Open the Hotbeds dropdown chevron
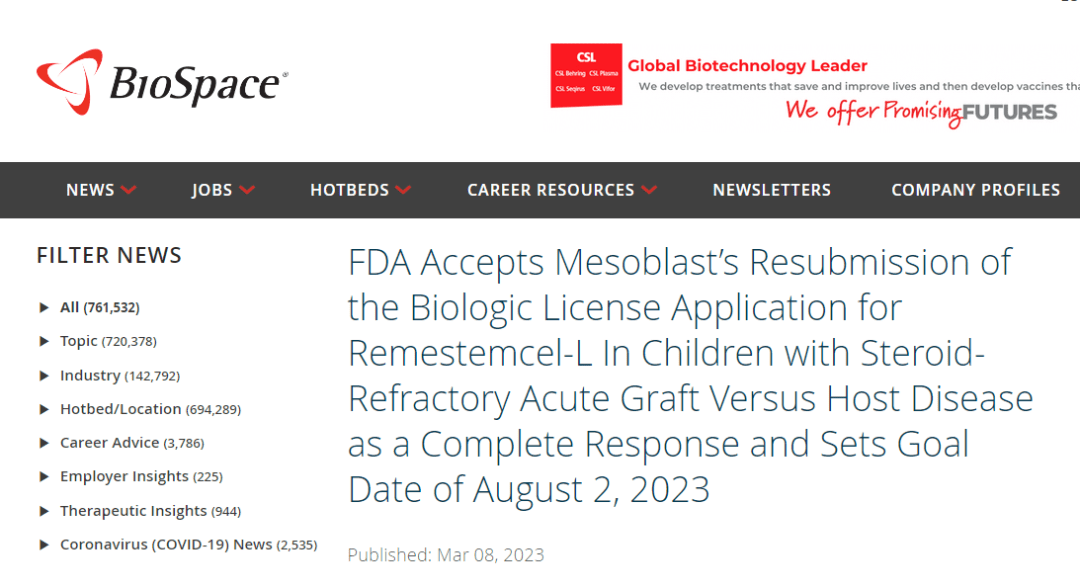 (403, 190)
